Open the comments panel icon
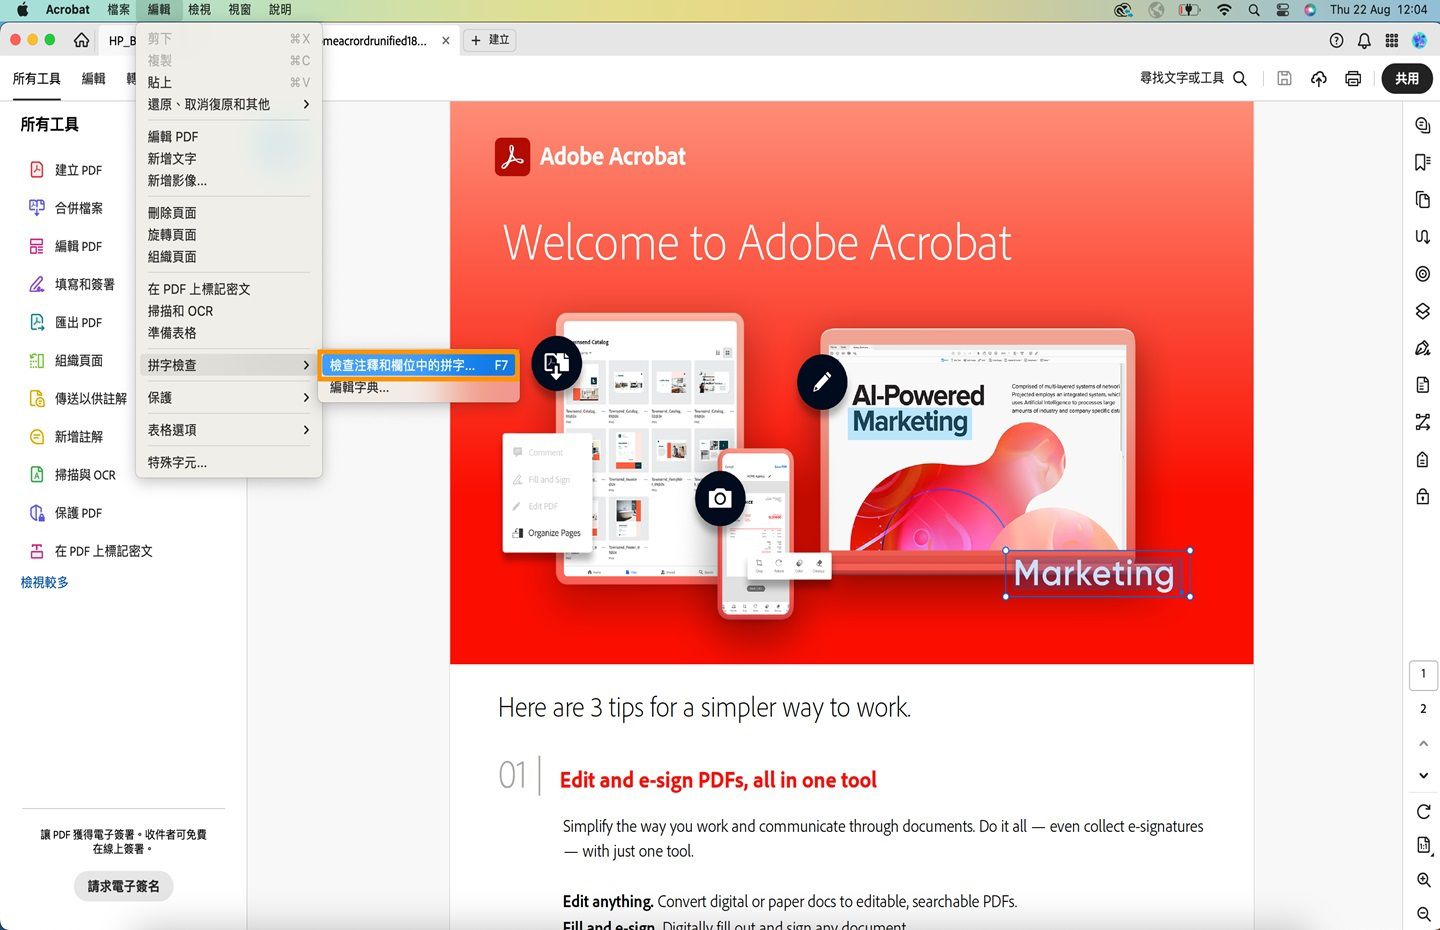Screen dimensions: 1440x930 pos(1421,124)
